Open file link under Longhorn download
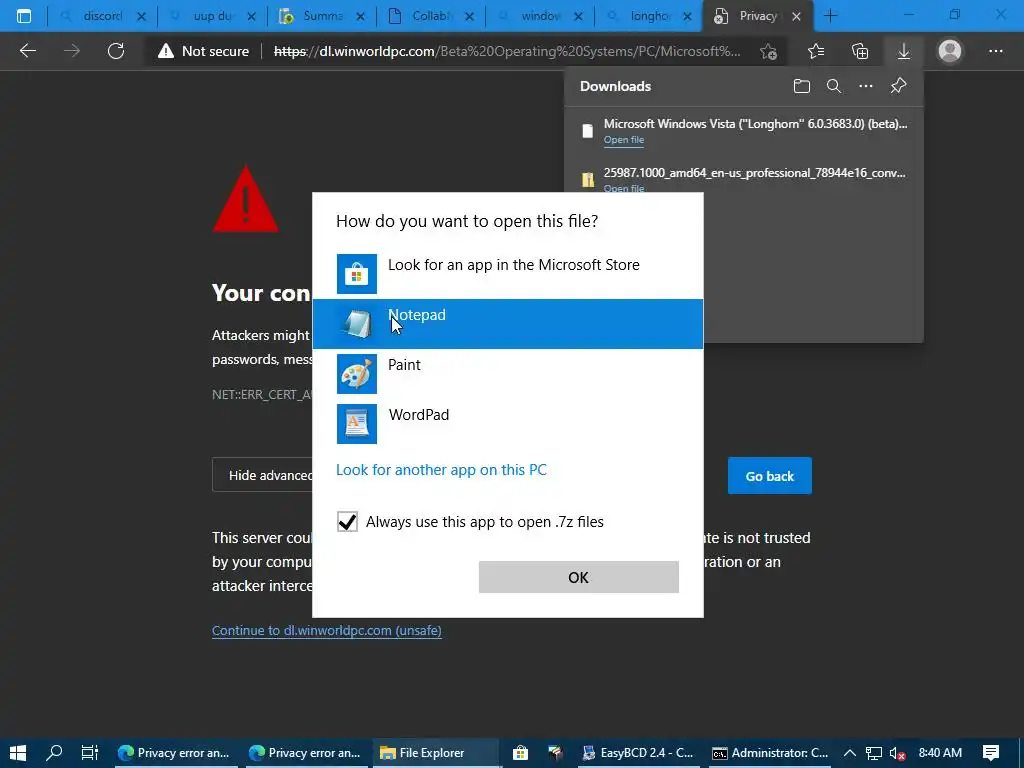 click(624, 140)
